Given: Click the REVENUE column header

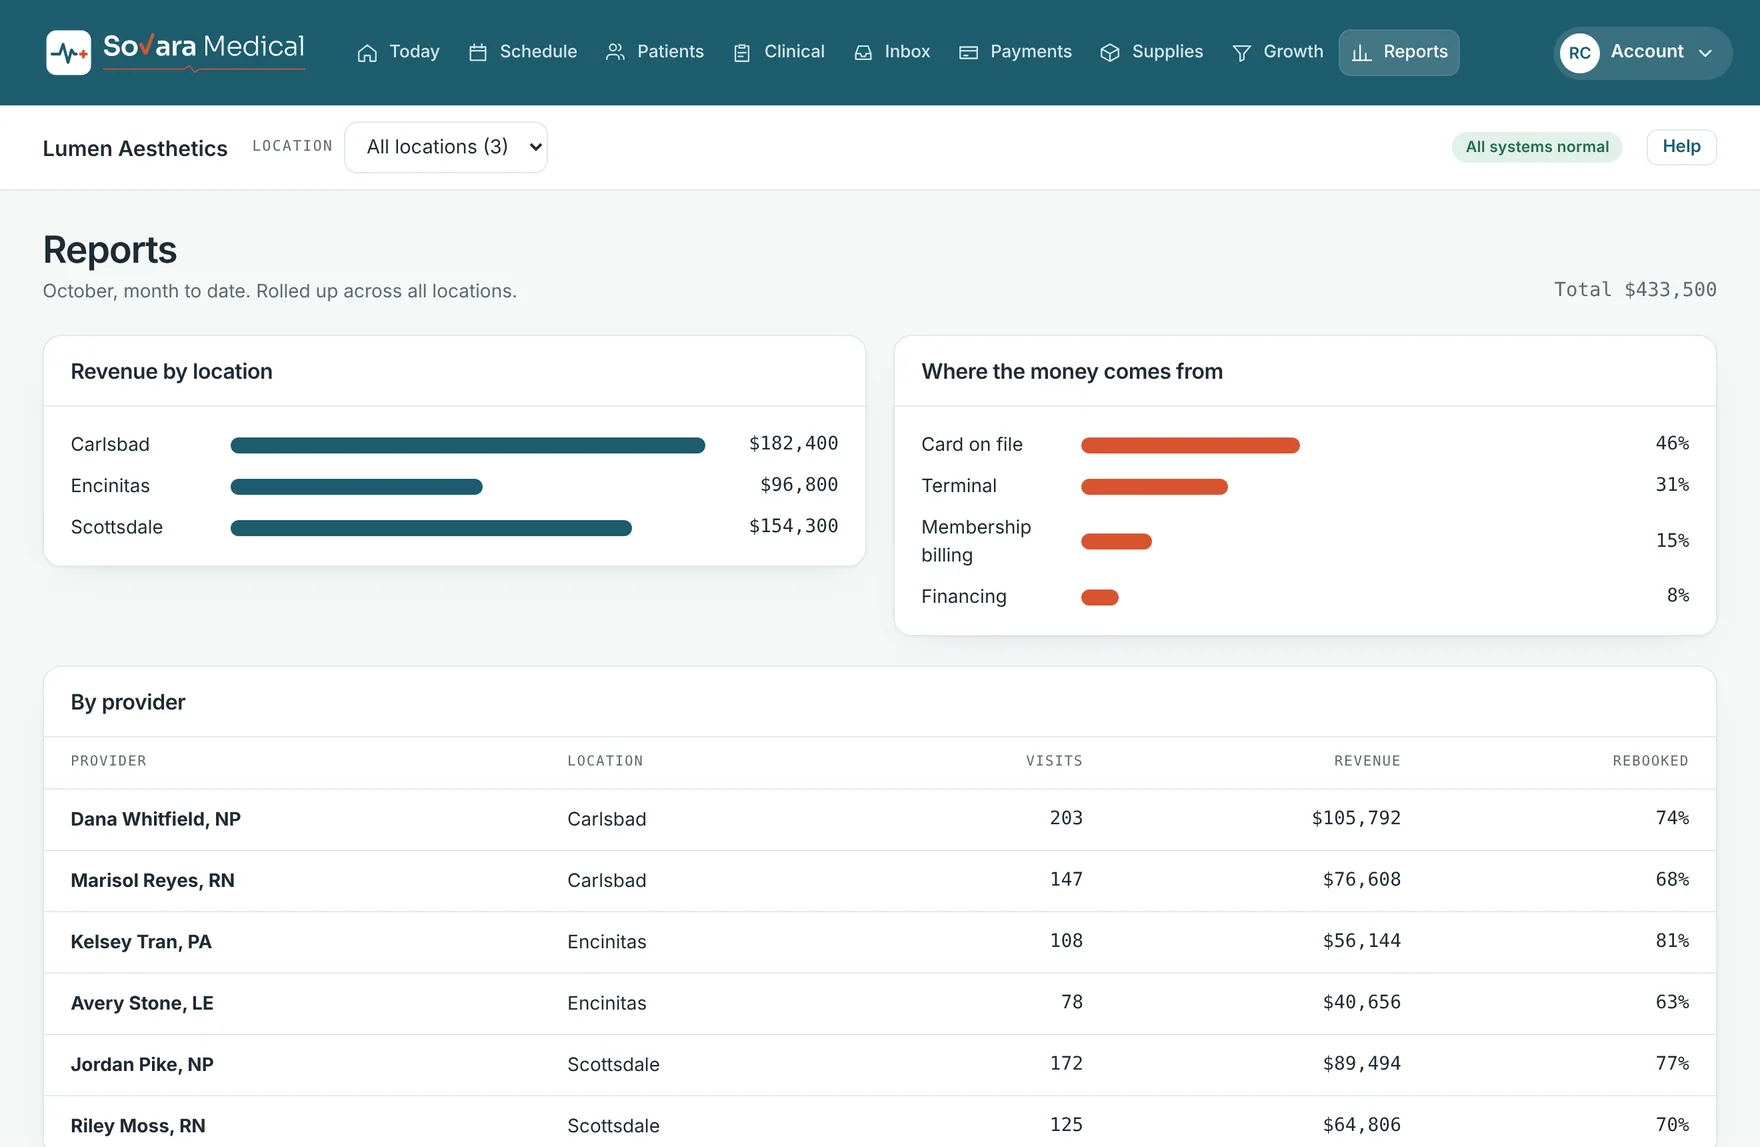Looking at the screenshot, I should (1367, 761).
